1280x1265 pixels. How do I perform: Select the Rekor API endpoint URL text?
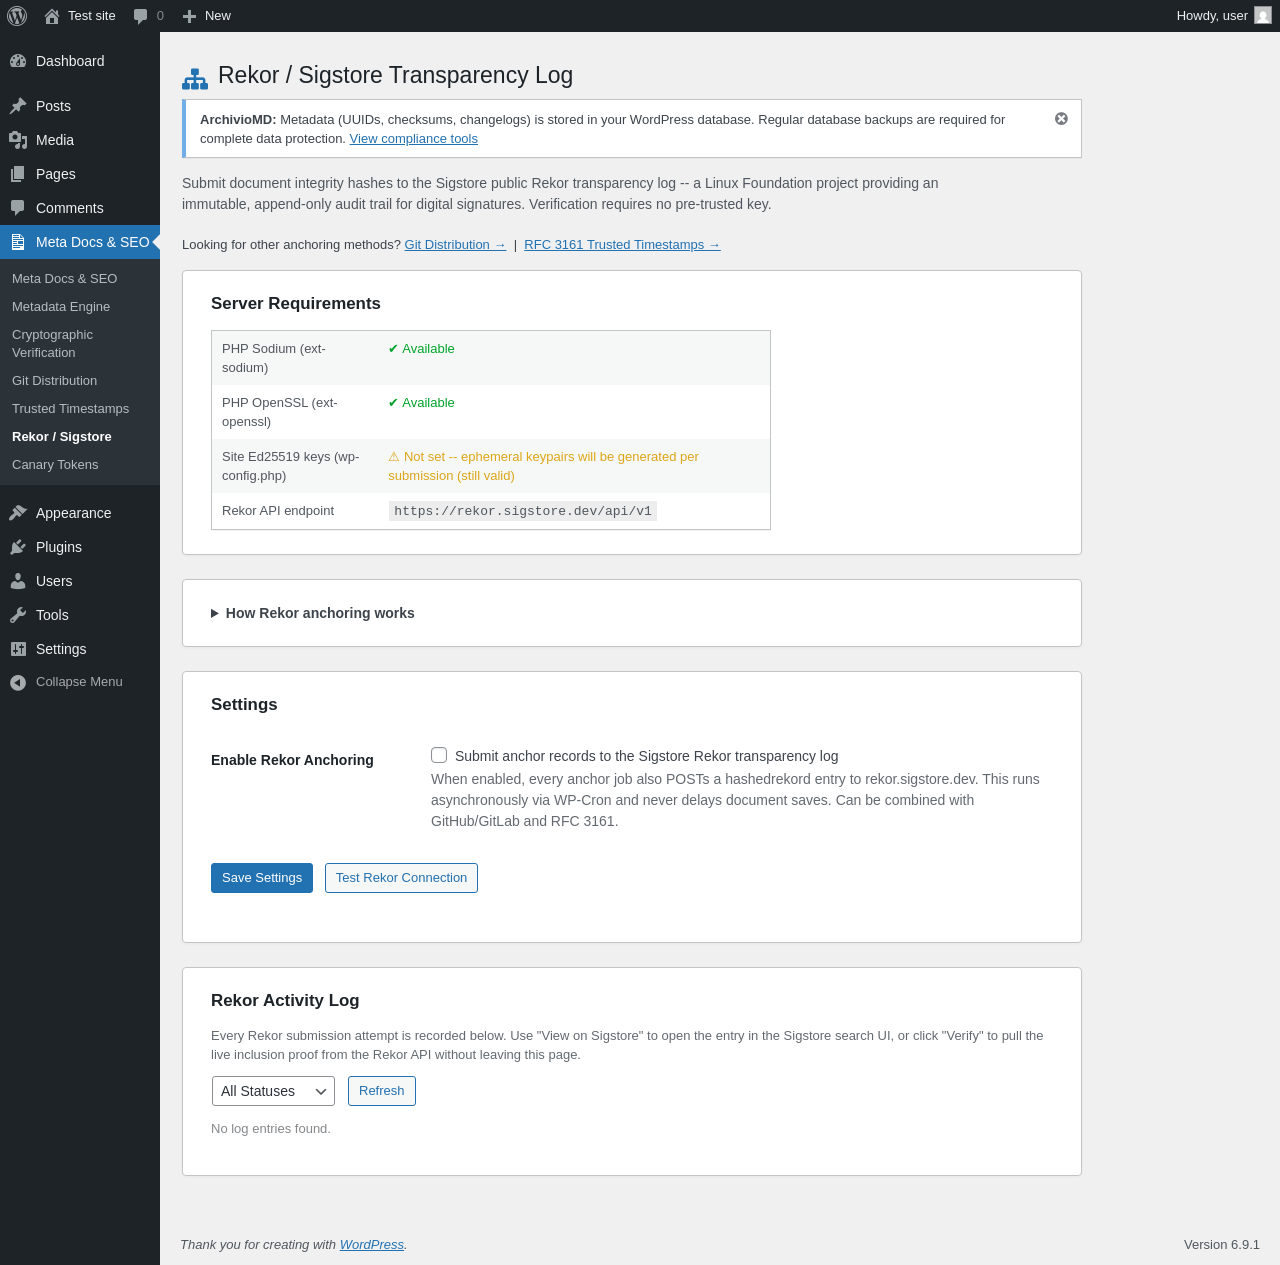coord(523,511)
